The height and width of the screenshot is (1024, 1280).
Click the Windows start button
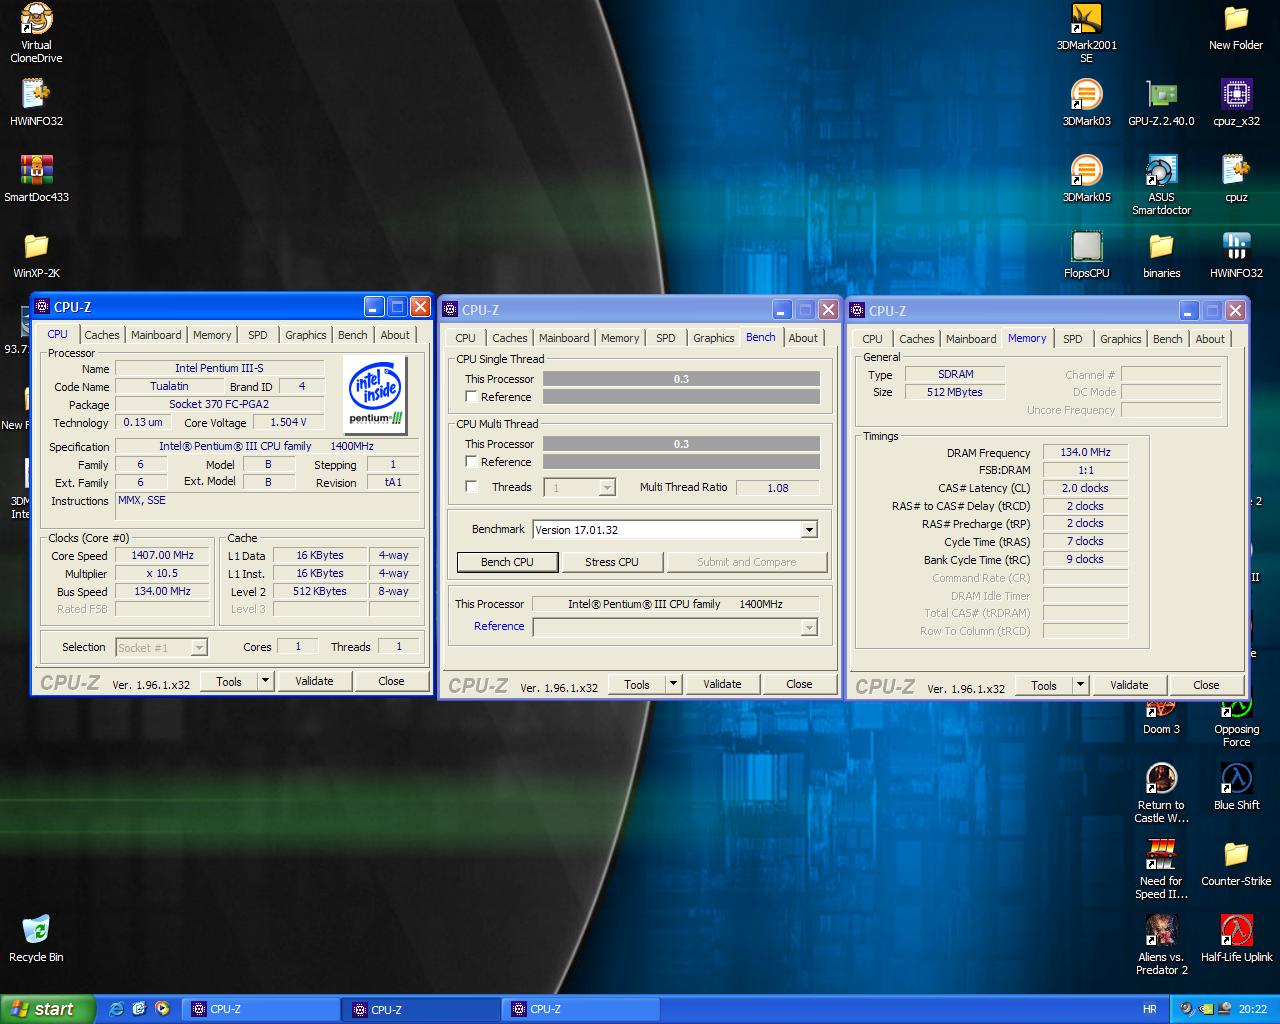(x=47, y=1009)
